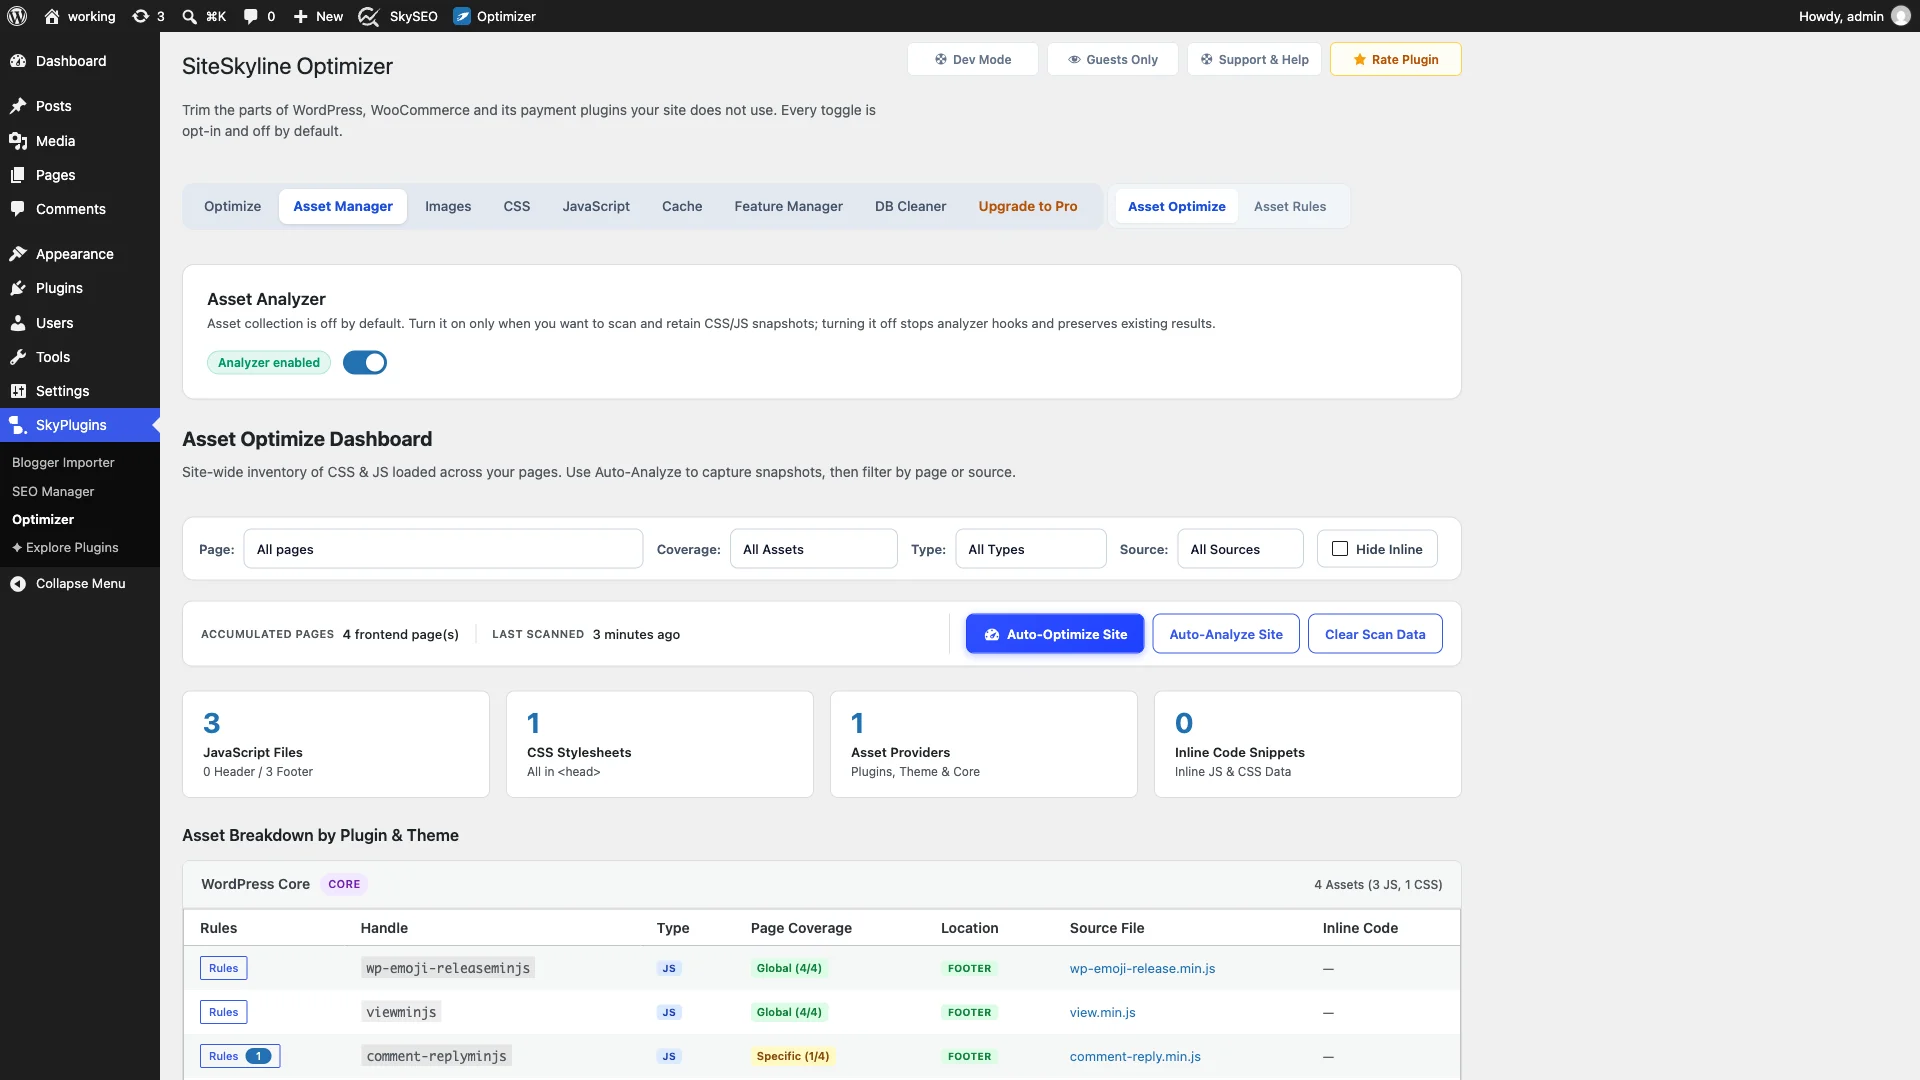Screen dimensions: 1920x1080
Task: Open the search ⌘K icon
Action: 189,16
